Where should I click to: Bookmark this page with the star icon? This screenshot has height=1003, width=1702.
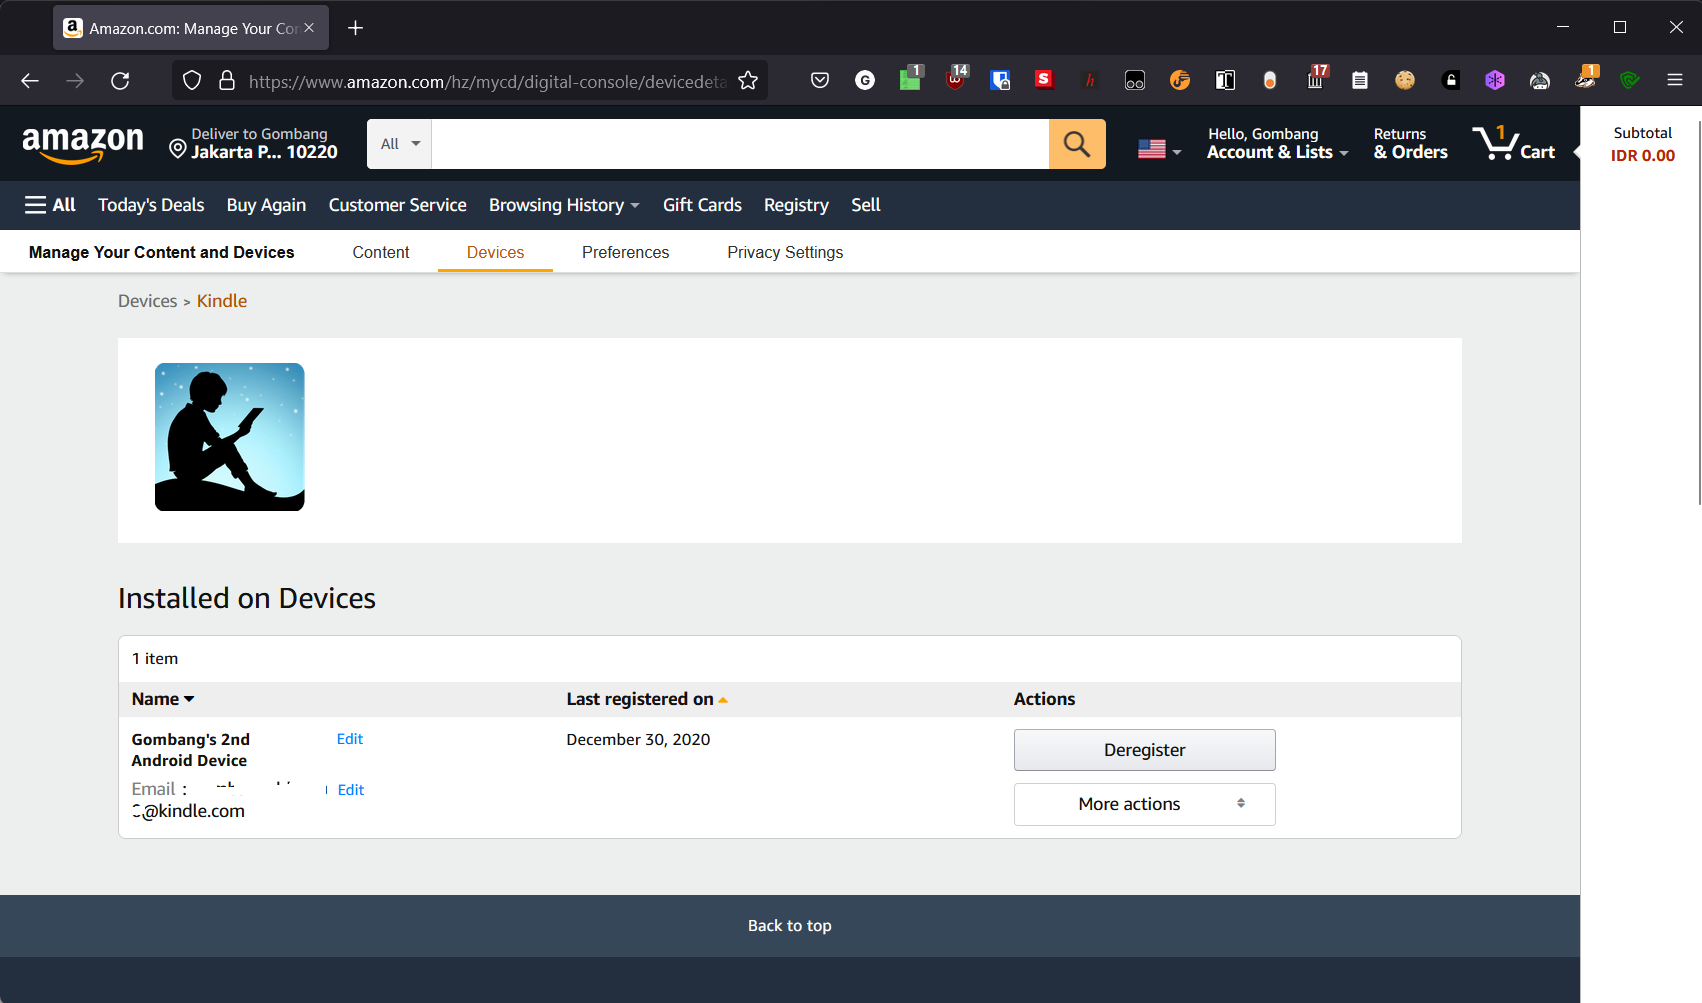748,81
